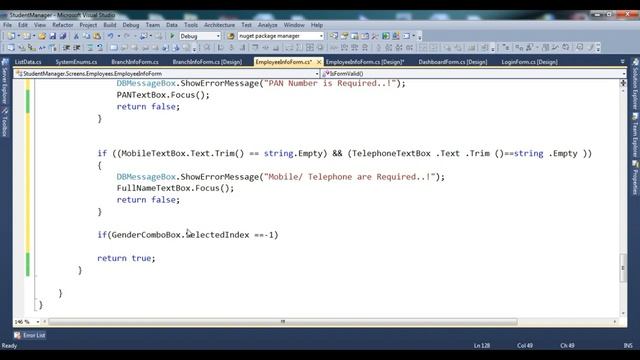Viewport: 640px width, 360px height.
Task: Click the 'Col 49' status bar entry
Action: (x=524, y=346)
